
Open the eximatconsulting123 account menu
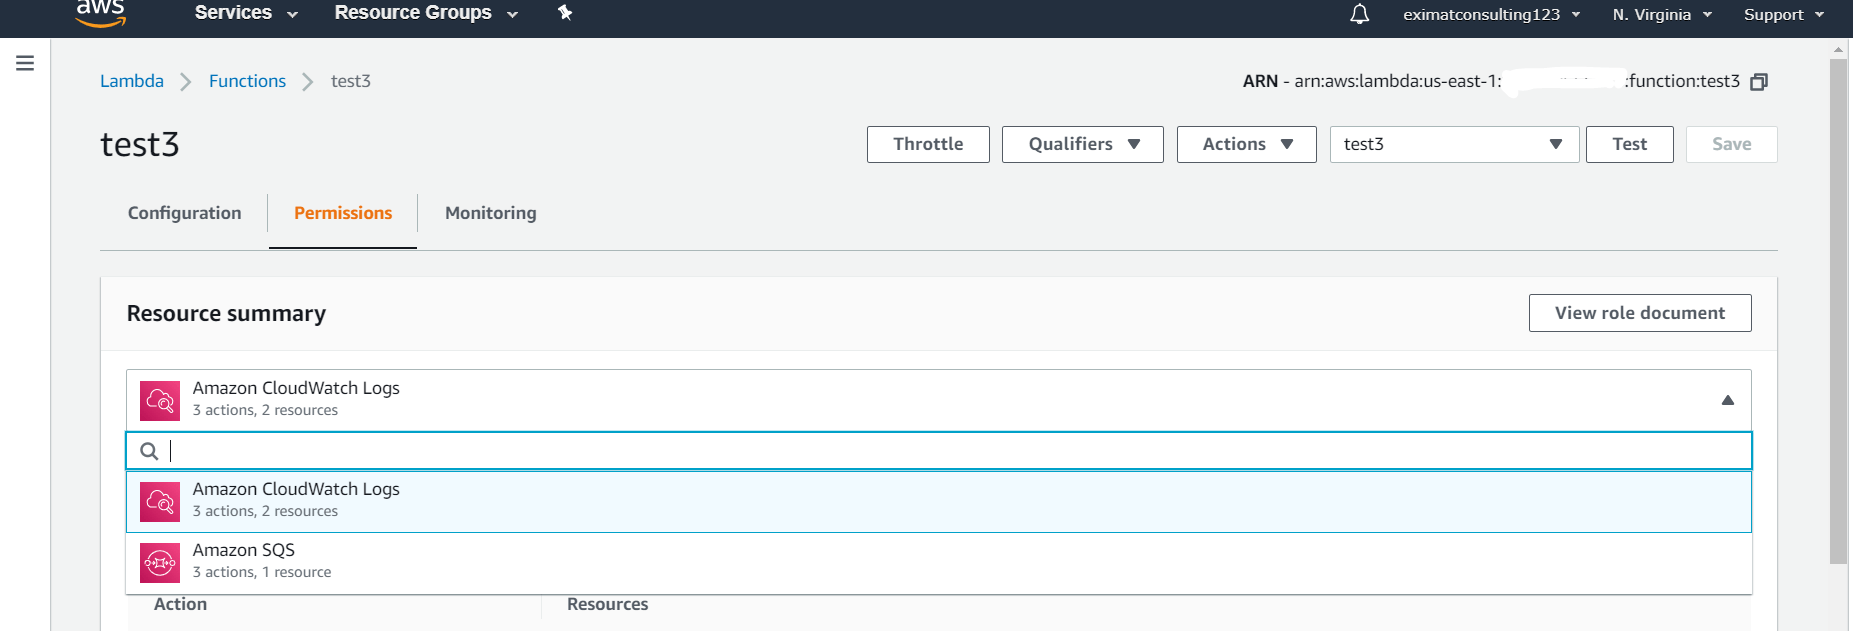(1491, 14)
